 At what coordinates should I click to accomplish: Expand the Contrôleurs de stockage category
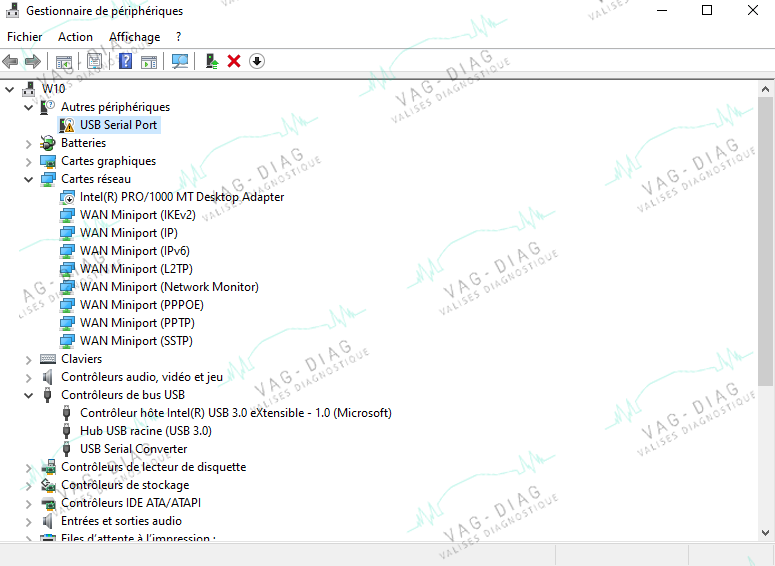tap(29, 486)
